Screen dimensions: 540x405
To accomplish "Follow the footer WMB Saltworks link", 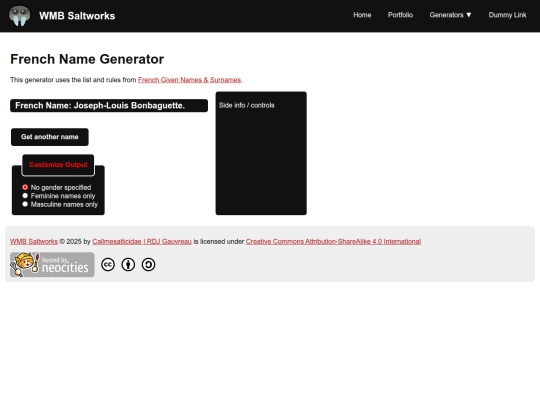I will (34, 241).
